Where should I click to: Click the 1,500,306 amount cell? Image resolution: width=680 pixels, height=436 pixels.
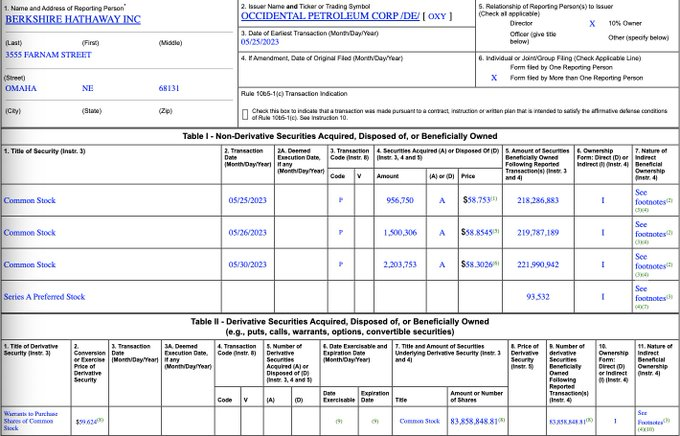coord(400,233)
